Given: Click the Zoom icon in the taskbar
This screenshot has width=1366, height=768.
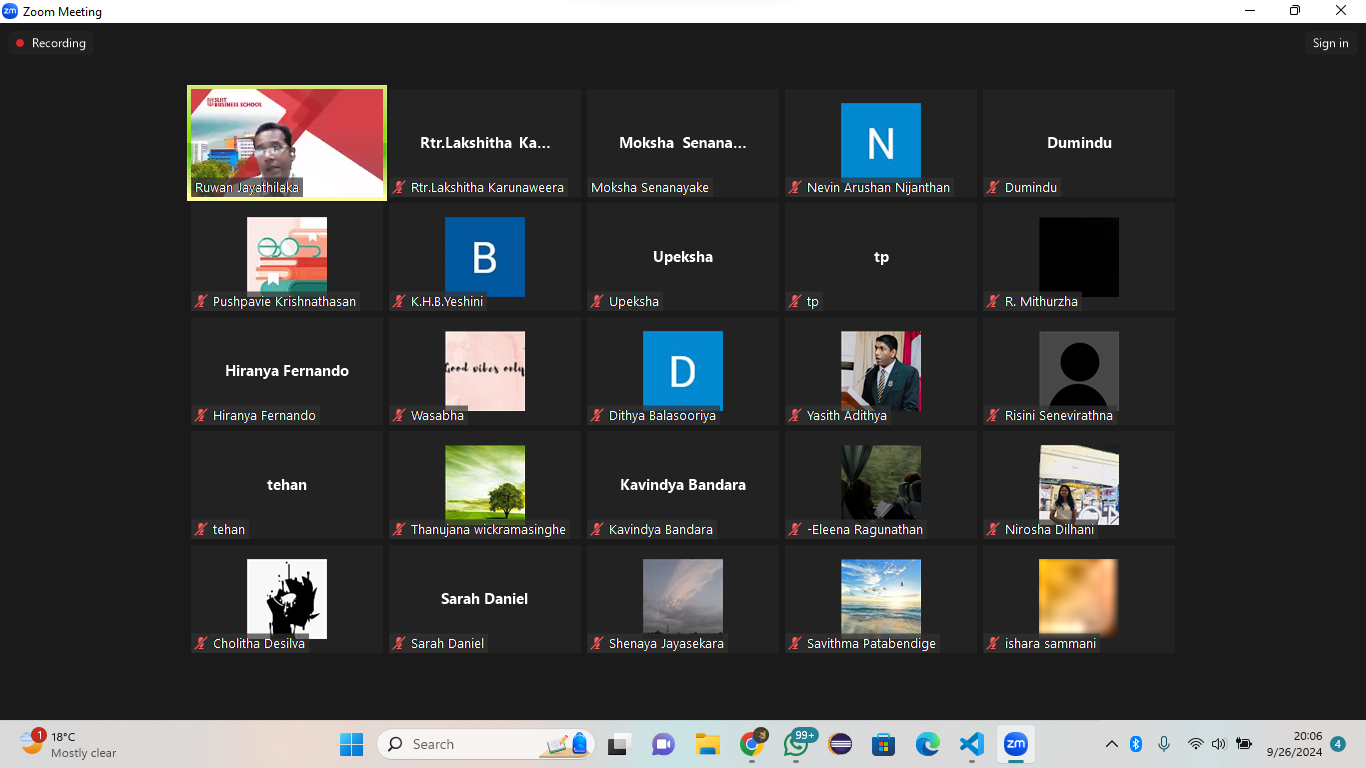Looking at the screenshot, I should 1015,744.
